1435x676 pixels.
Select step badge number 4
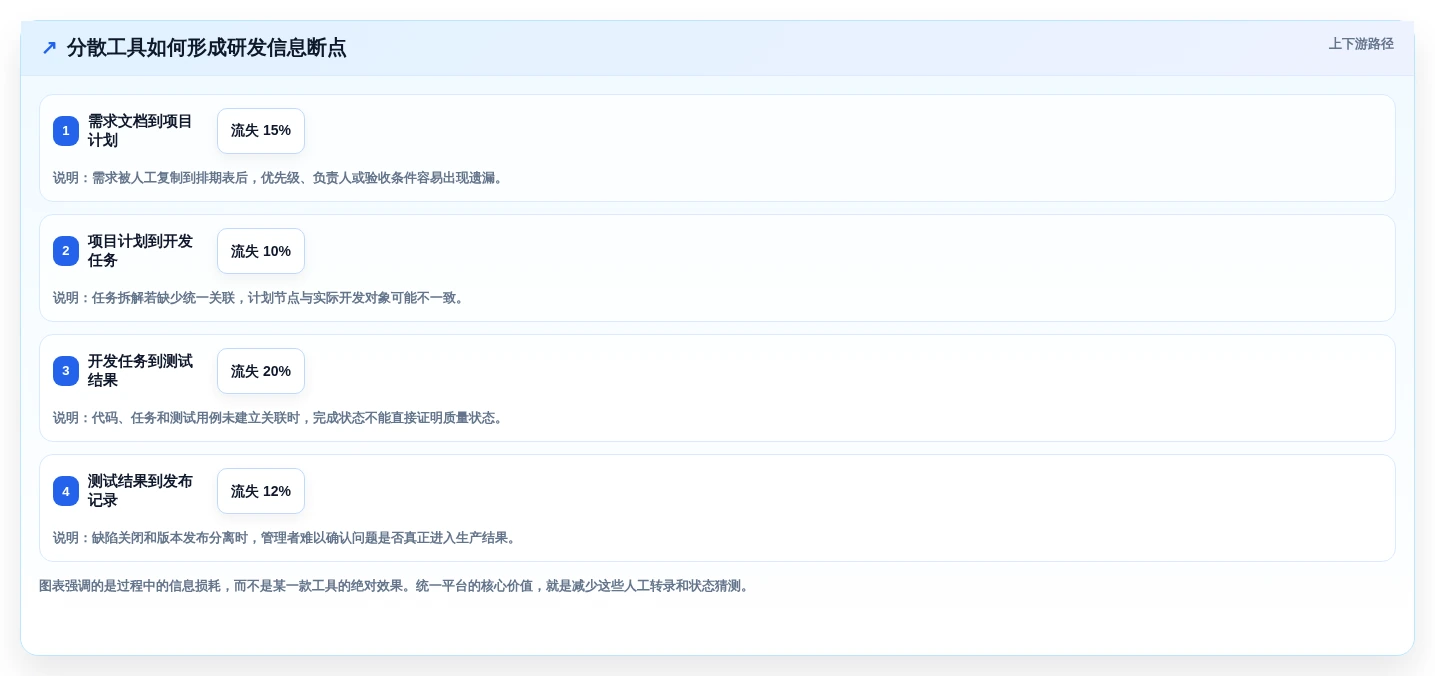pos(66,491)
